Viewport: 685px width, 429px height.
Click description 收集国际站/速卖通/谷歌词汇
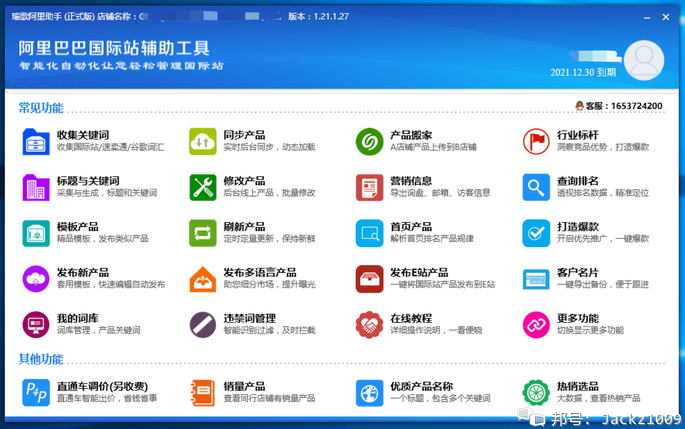coord(111,147)
